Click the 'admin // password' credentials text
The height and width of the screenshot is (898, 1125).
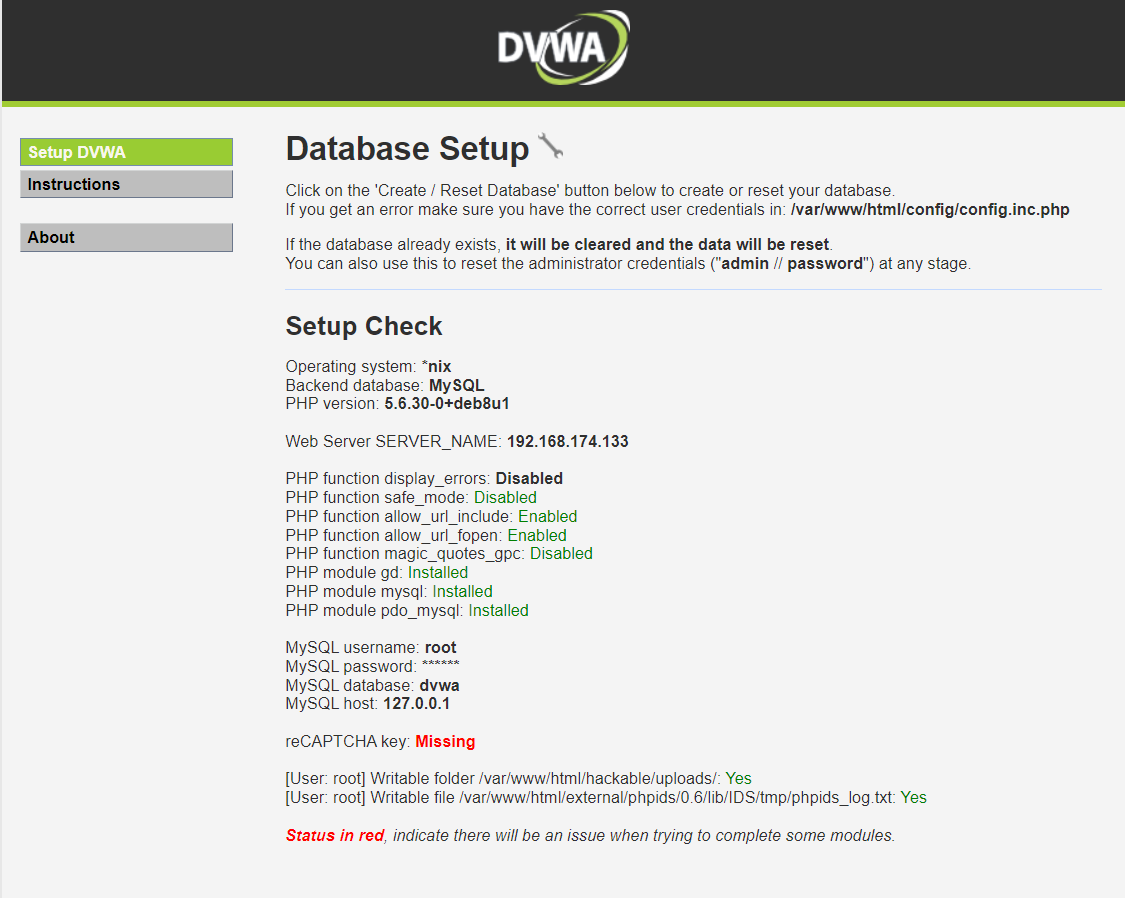tap(792, 263)
